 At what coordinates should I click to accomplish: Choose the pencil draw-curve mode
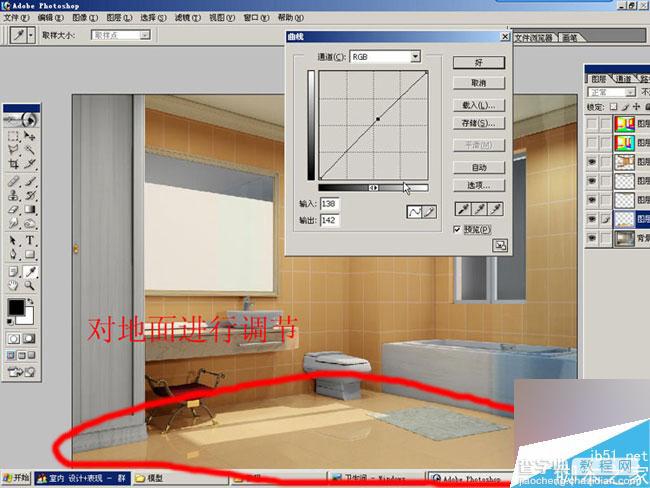[429, 212]
